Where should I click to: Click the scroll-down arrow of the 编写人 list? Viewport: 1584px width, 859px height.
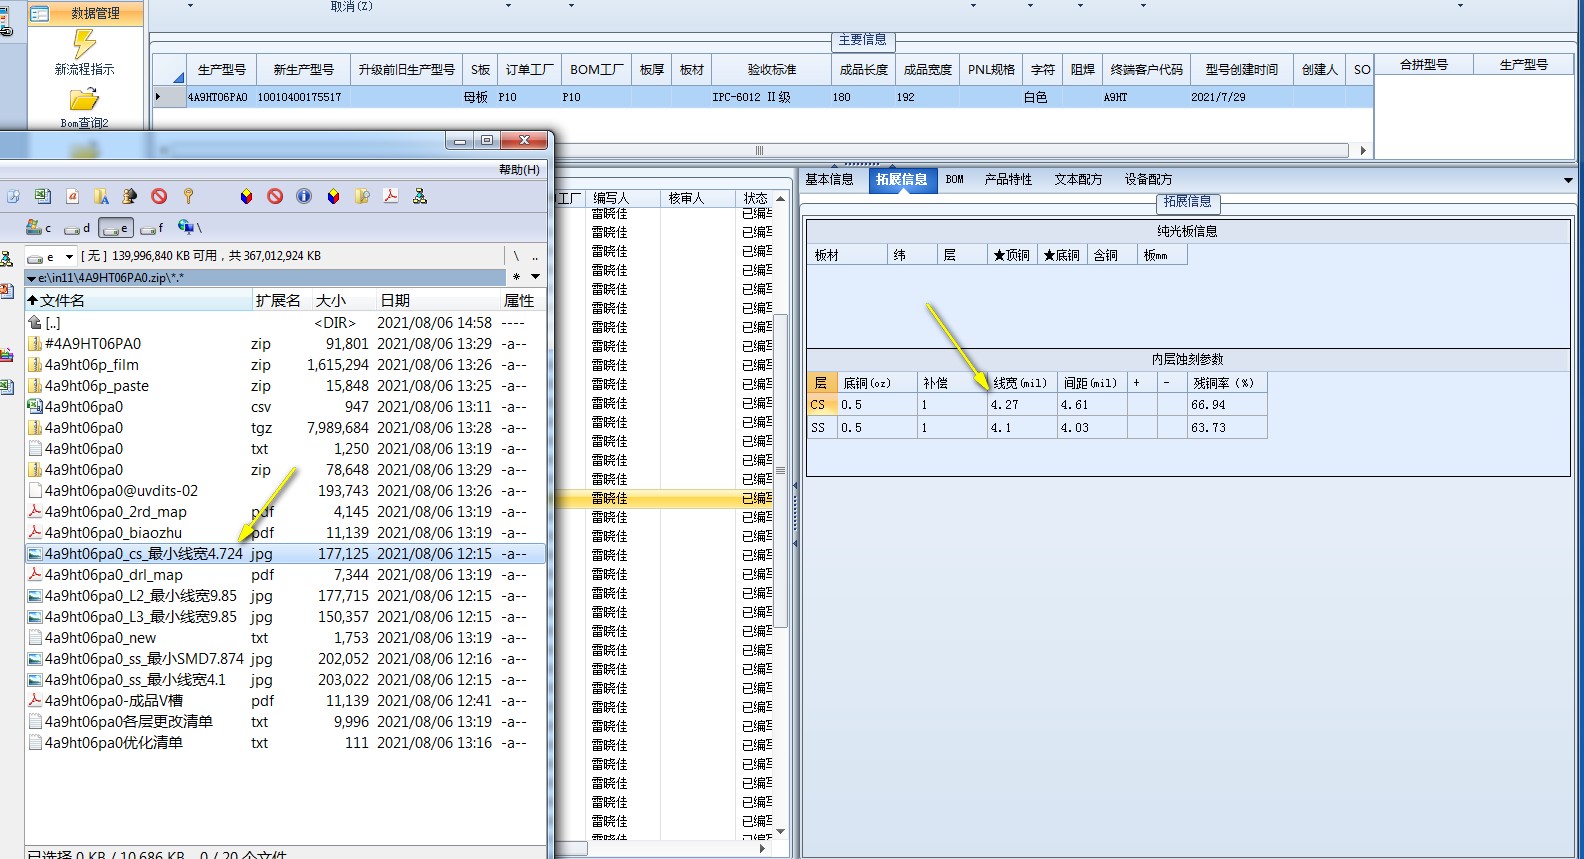coord(781,831)
